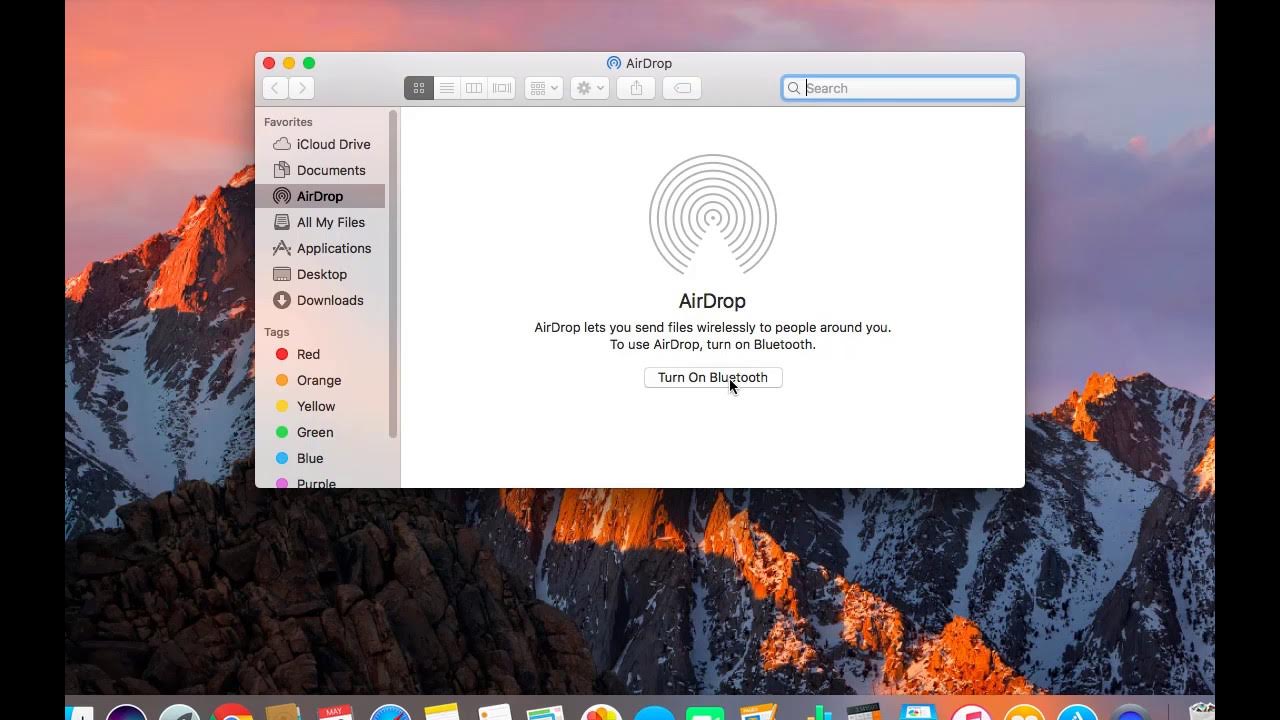Zoom the Finder window with green button
The image size is (1280, 720).
point(309,63)
